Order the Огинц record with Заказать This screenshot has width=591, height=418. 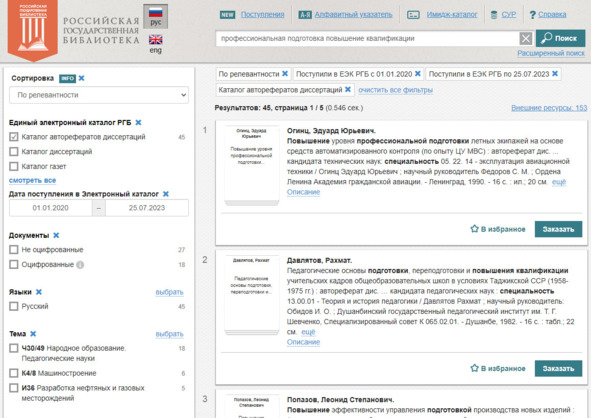(558, 229)
